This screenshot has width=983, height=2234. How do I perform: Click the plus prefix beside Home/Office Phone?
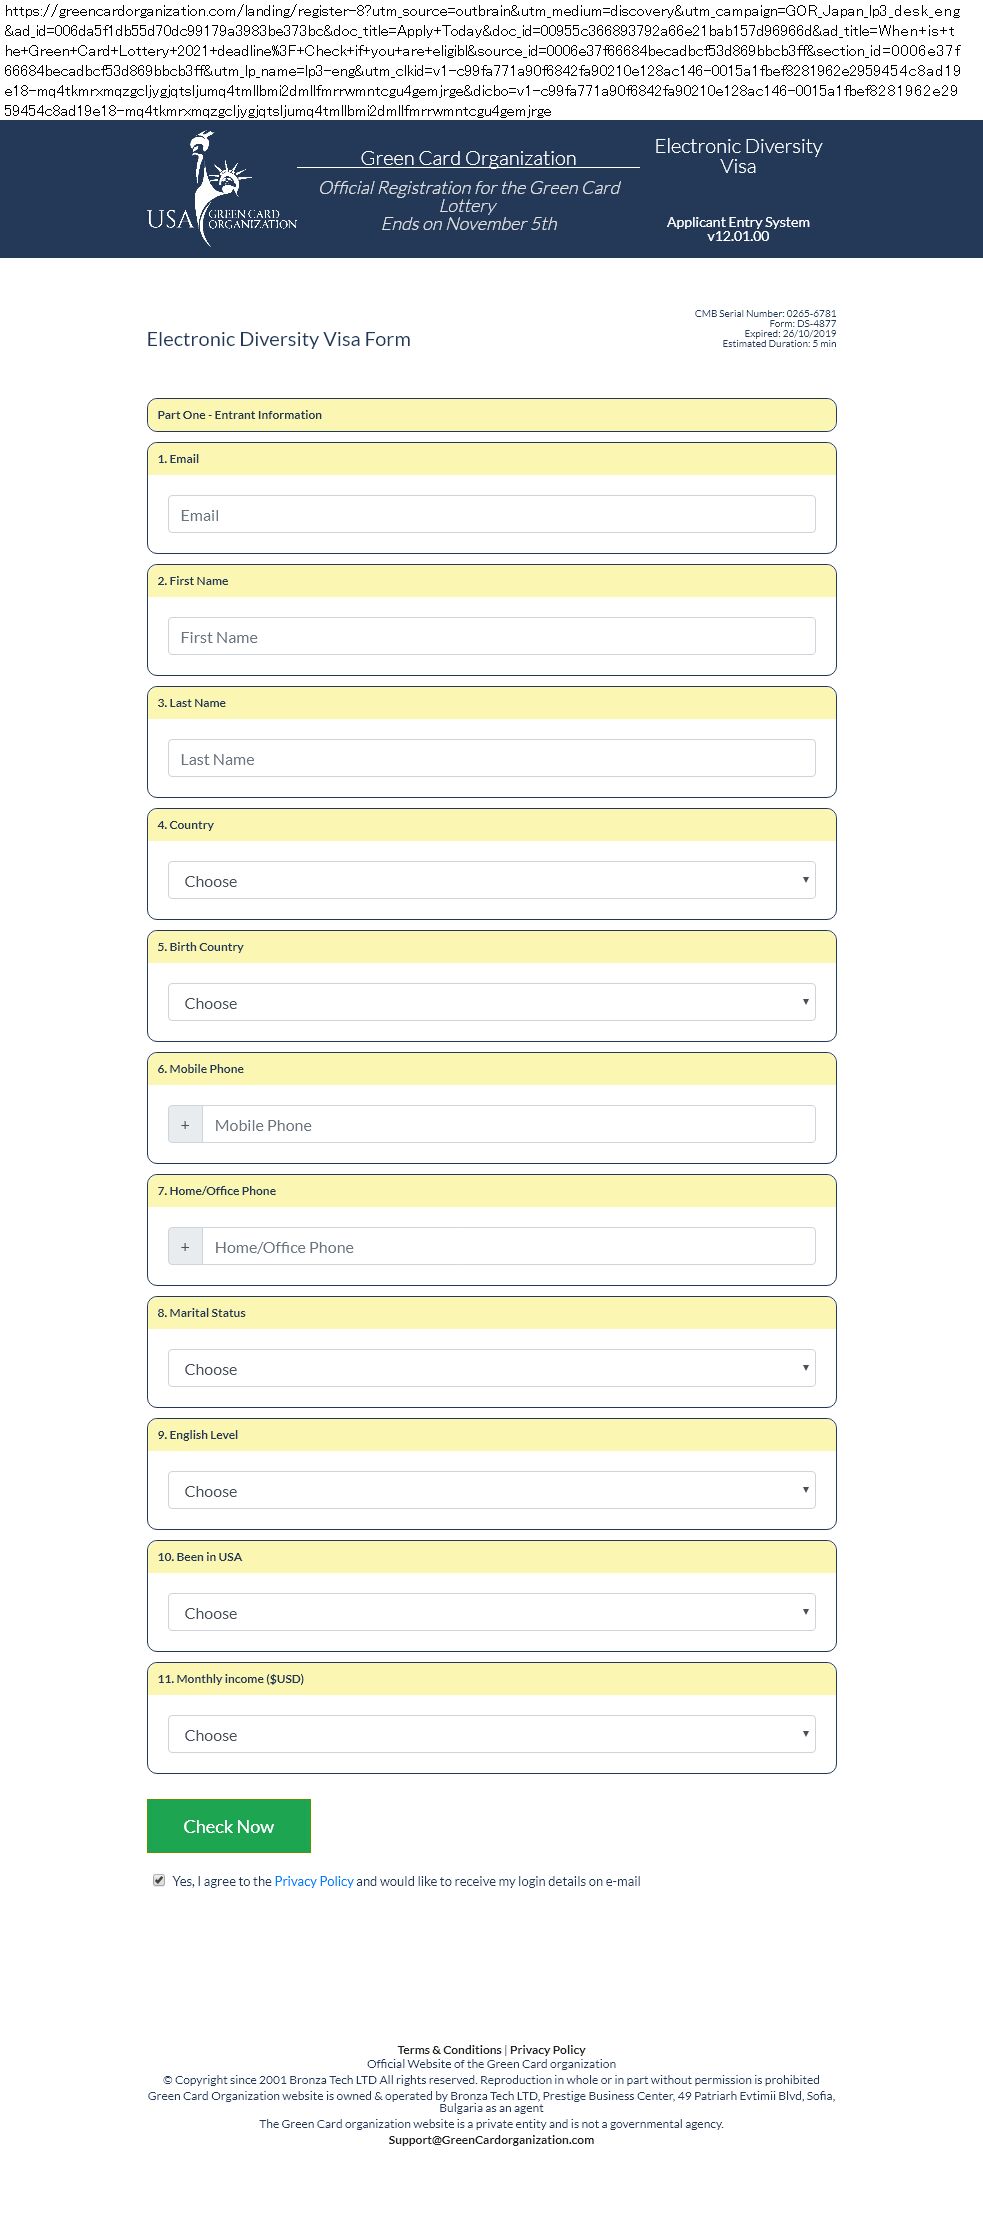185,1246
